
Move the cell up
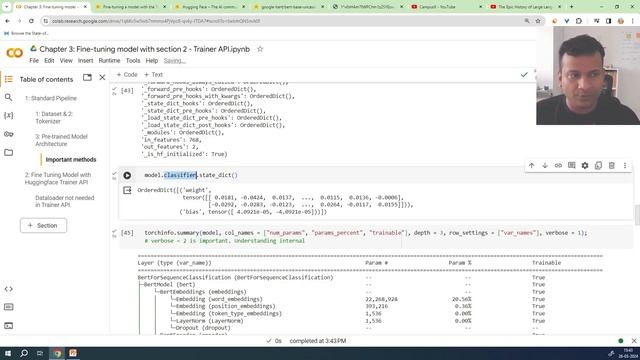pos(531,165)
